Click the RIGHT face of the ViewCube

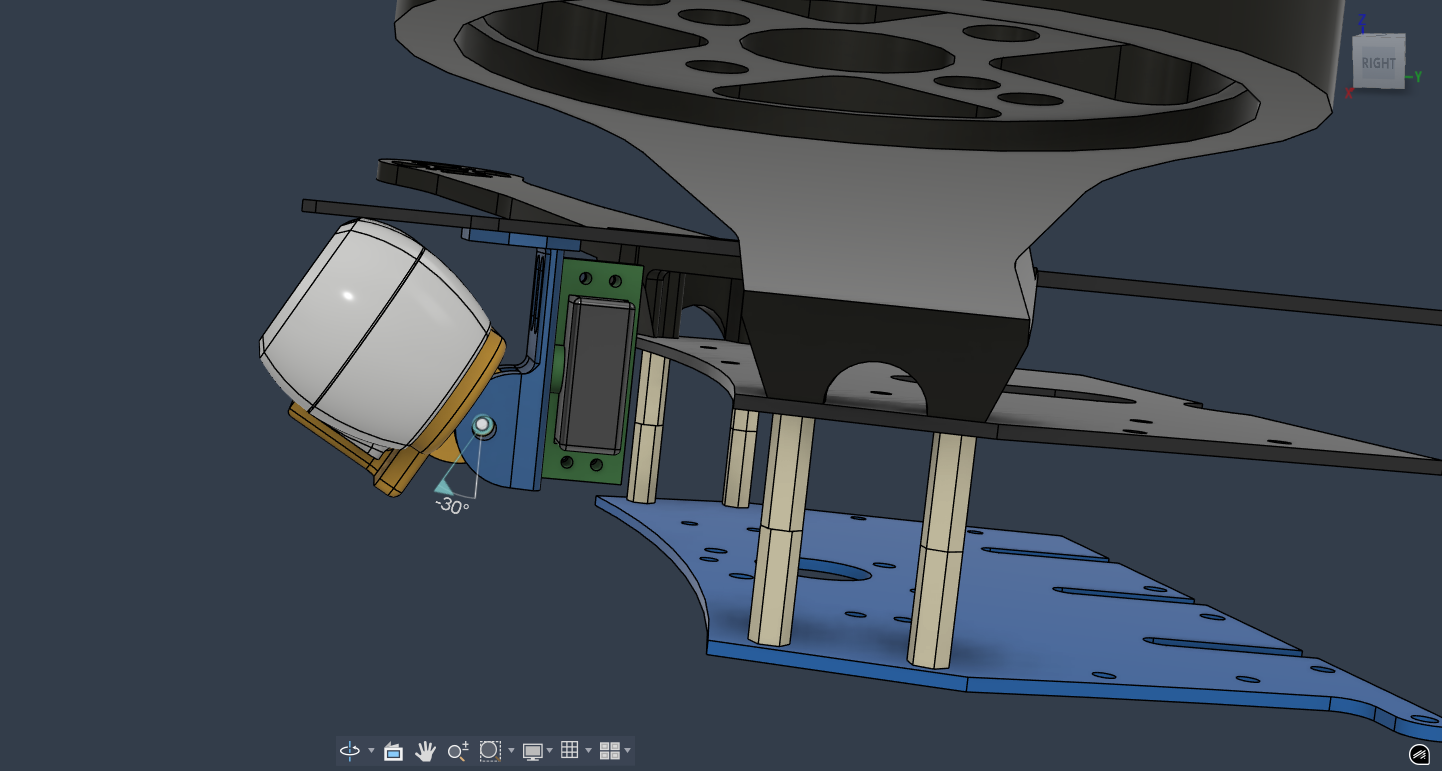[x=1378, y=63]
